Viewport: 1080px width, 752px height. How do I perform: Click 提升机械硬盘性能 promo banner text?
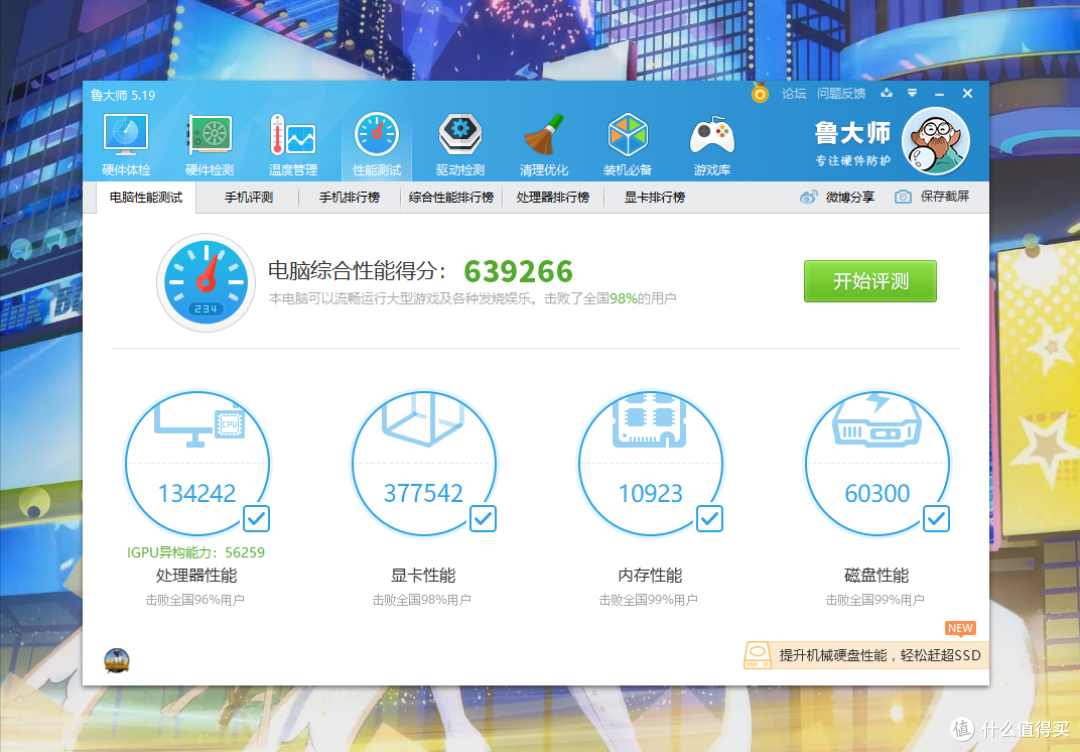880,655
